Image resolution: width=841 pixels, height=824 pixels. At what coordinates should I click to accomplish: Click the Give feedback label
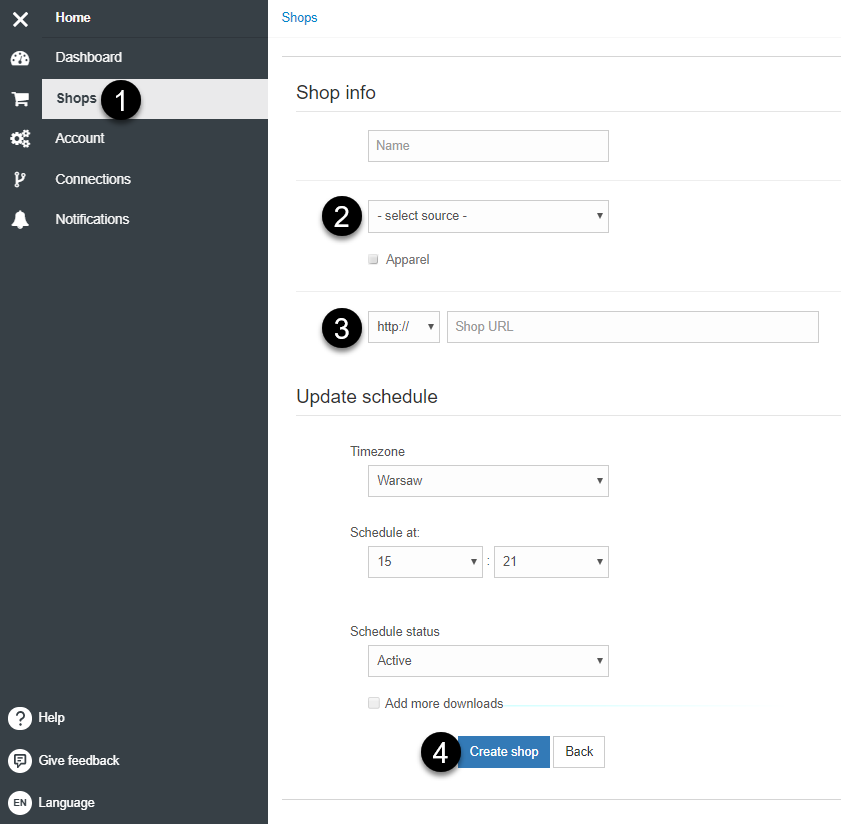79,761
